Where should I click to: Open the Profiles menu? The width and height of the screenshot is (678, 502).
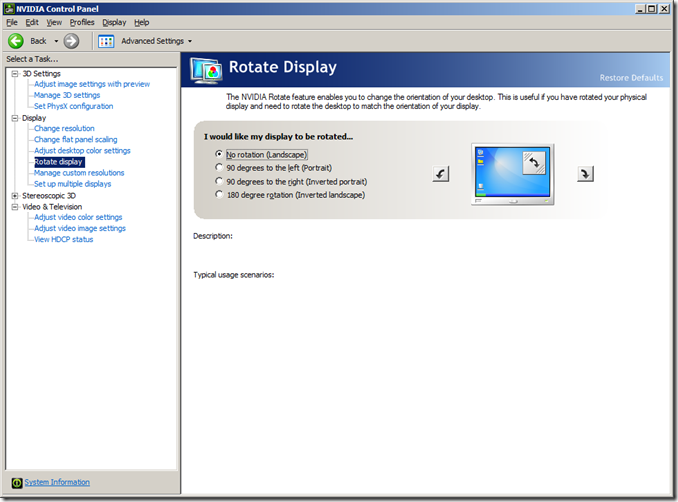click(x=82, y=22)
